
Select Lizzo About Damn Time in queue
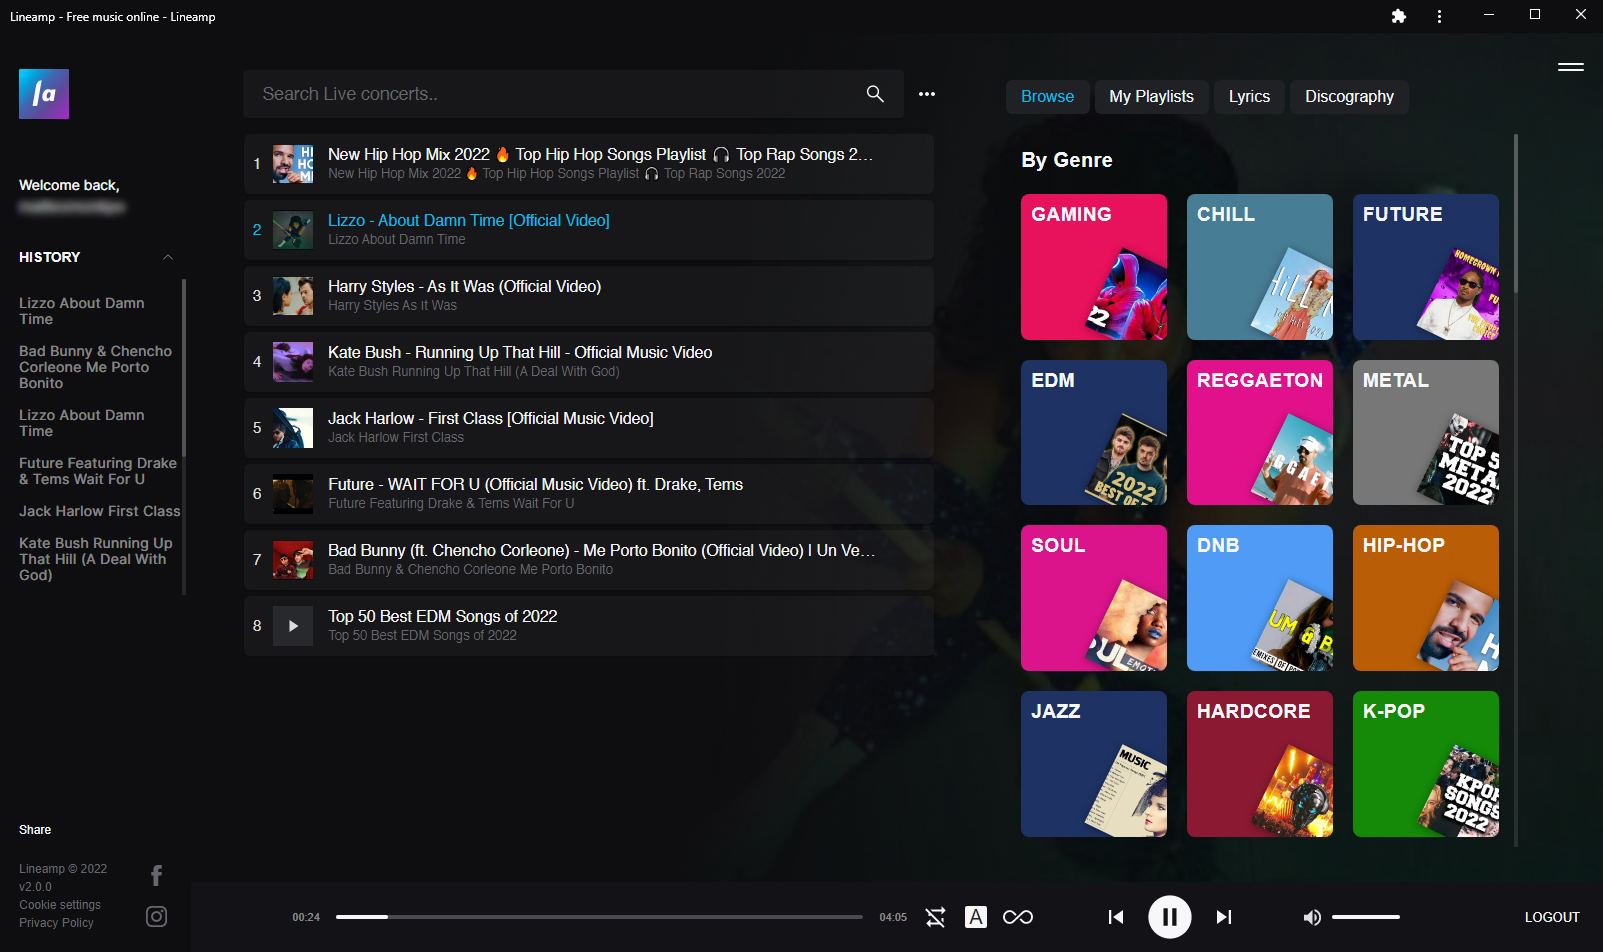589,230
